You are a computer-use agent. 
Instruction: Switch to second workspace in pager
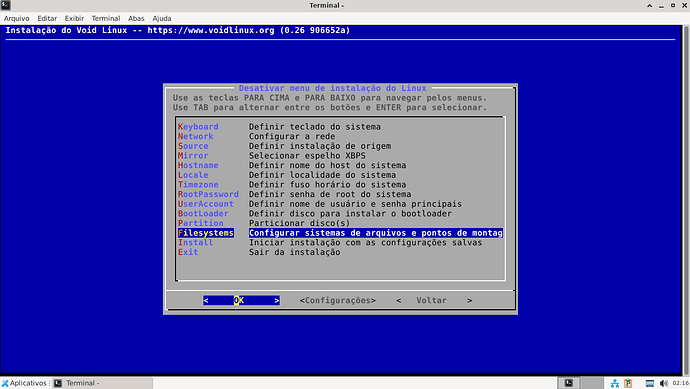[592, 383]
